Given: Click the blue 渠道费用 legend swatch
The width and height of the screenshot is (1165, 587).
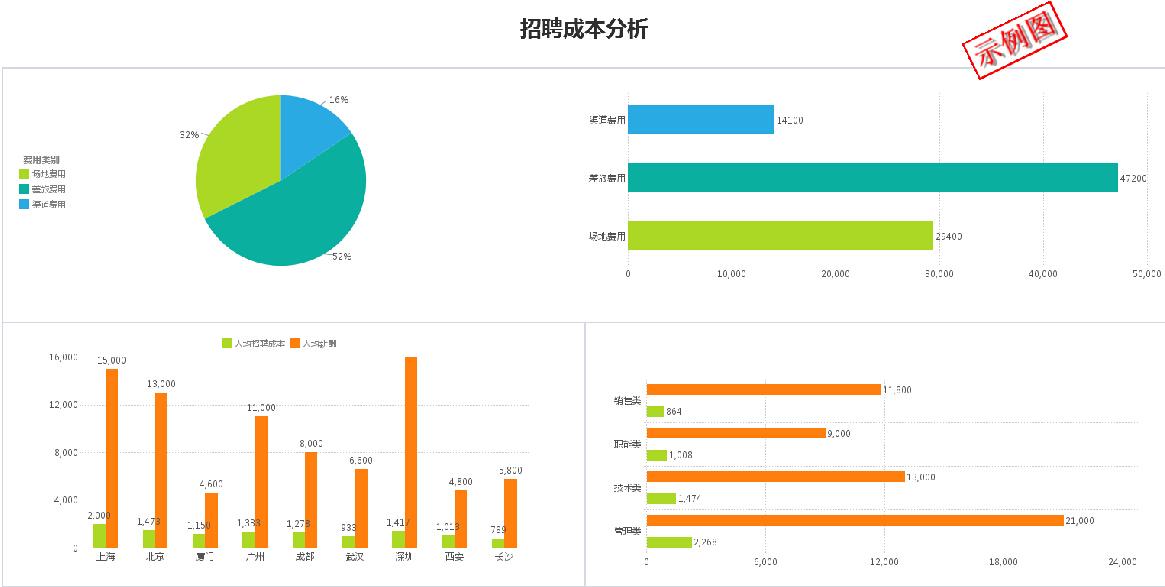Looking at the screenshot, I should point(26,204).
